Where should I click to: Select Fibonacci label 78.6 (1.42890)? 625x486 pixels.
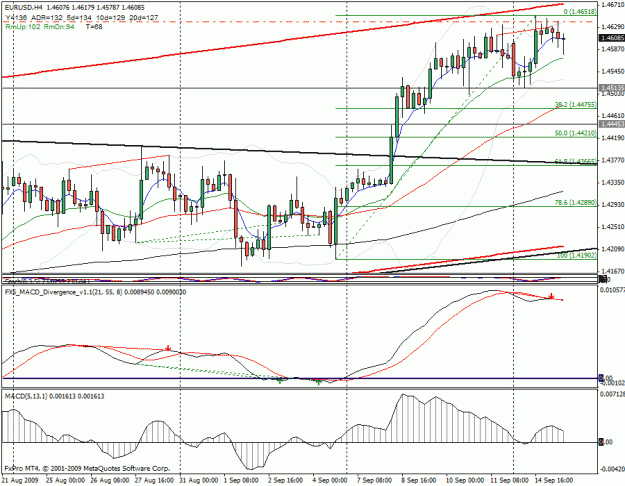pos(576,203)
